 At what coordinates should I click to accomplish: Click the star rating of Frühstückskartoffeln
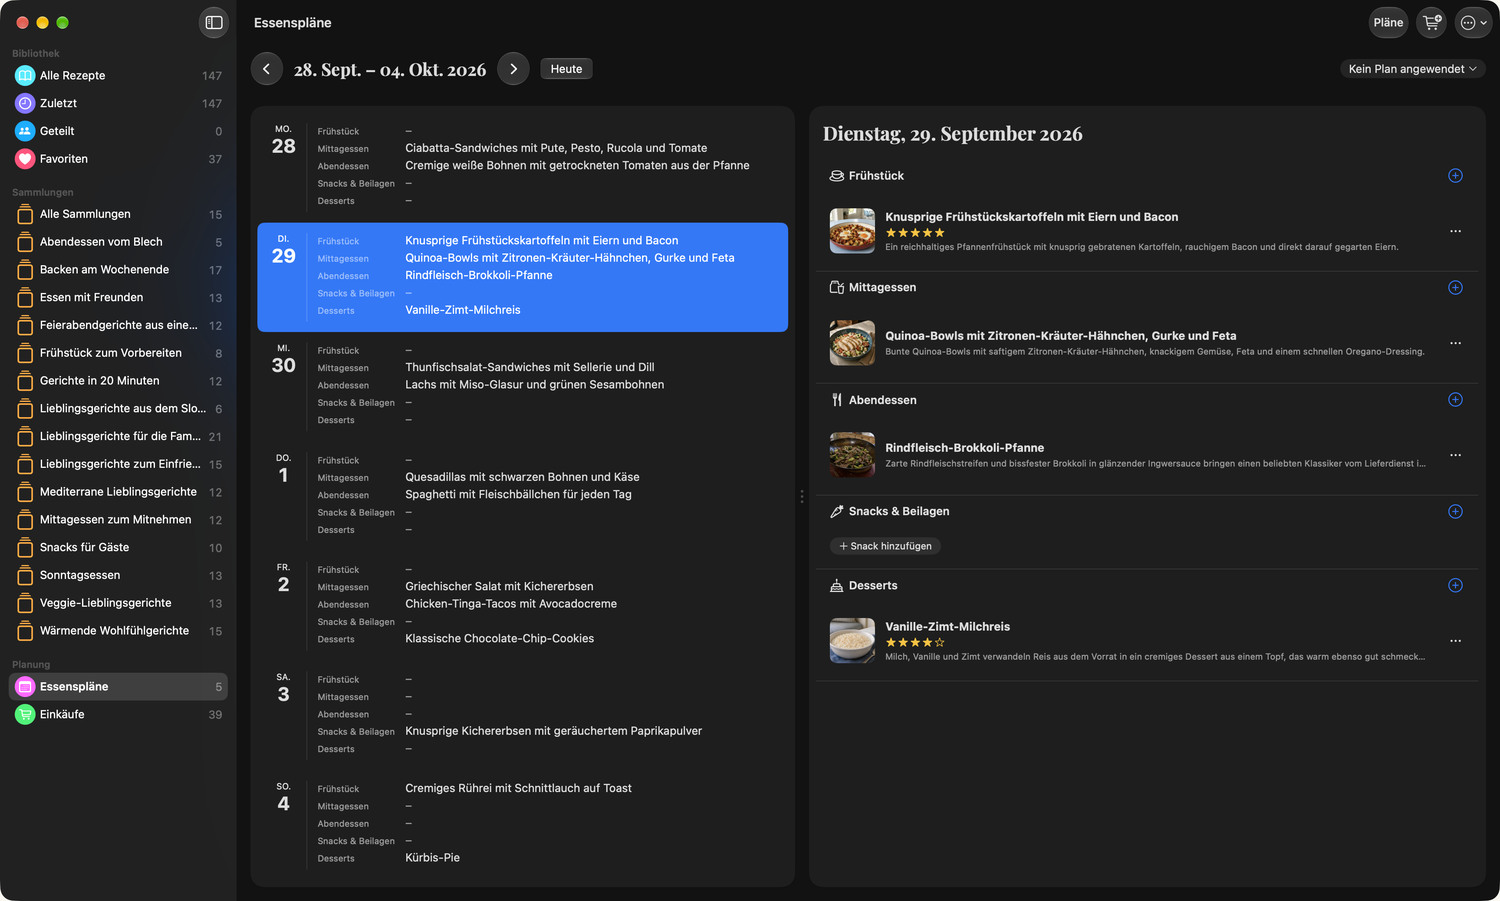coord(914,233)
